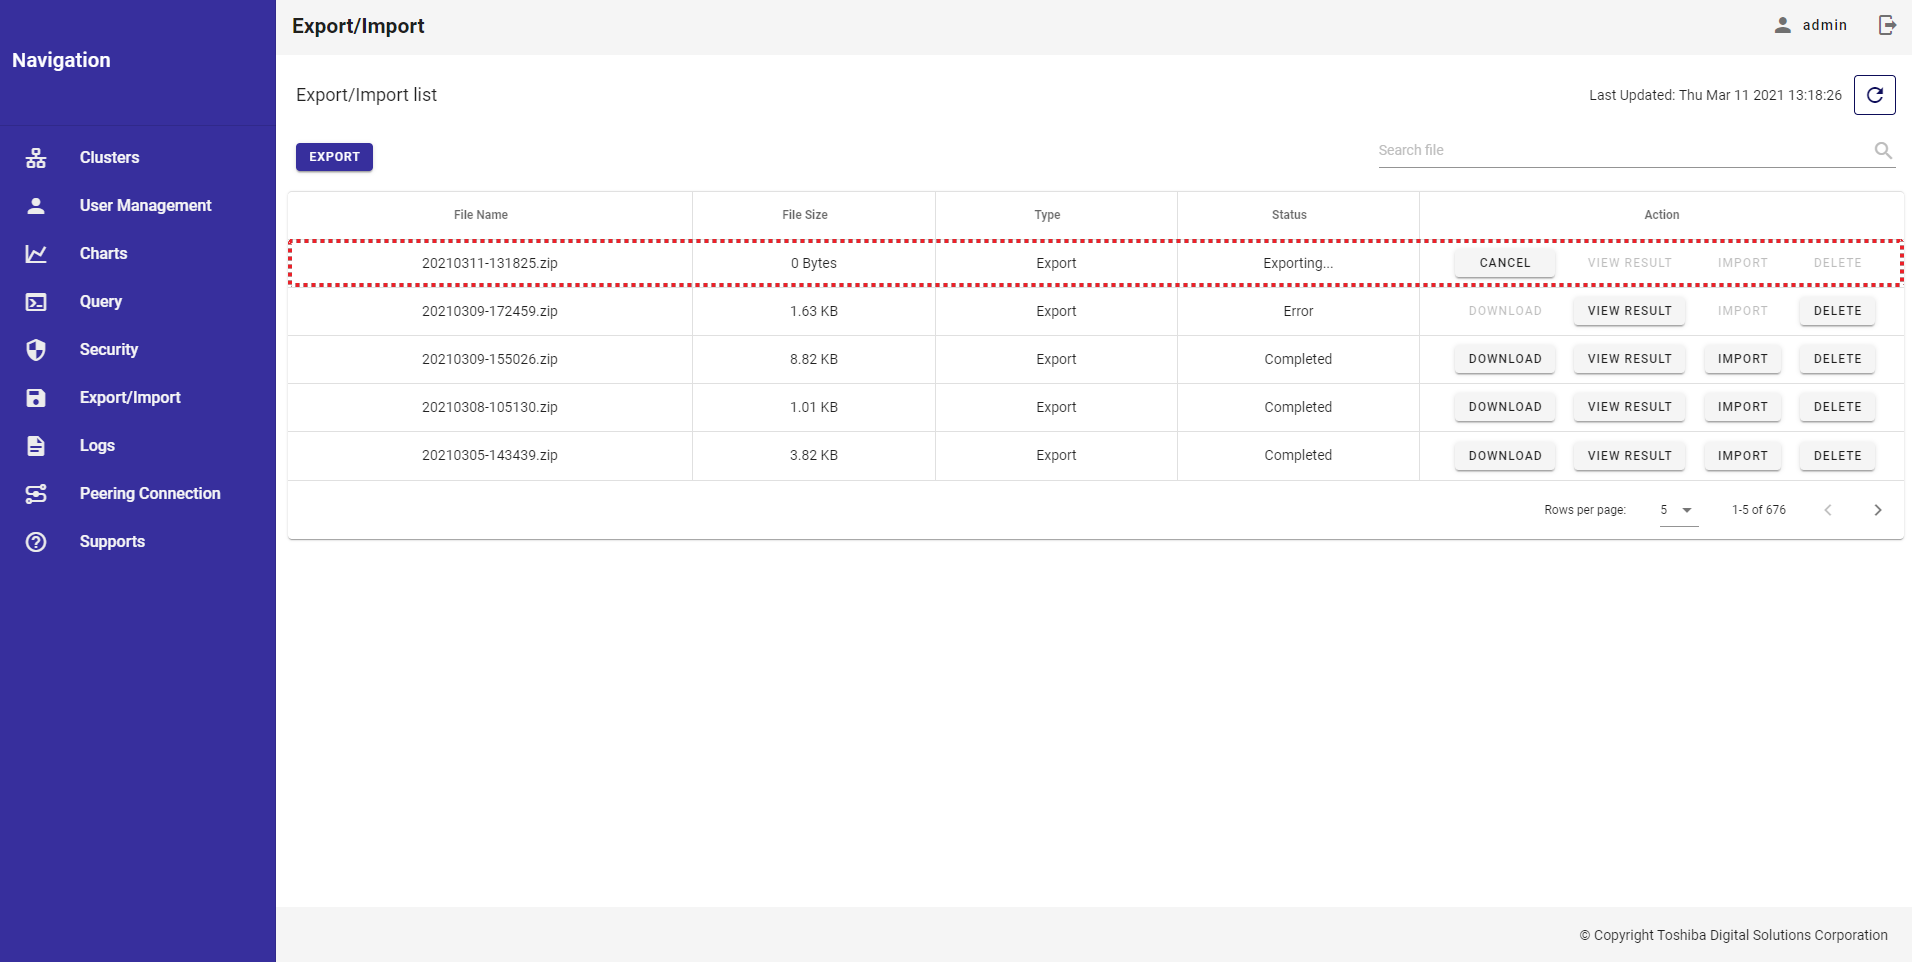Refresh the Export/Import list
Screen dimensions: 1912x962
(1875, 95)
